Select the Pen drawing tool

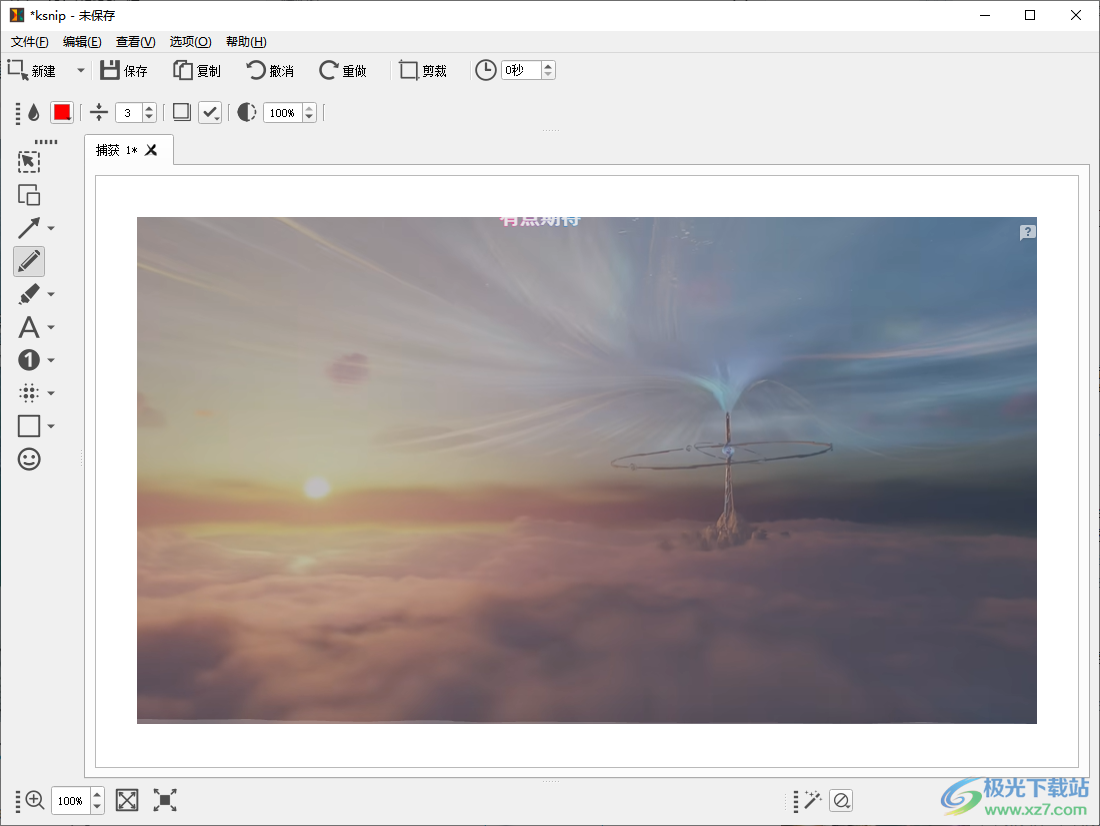(x=29, y=261)
